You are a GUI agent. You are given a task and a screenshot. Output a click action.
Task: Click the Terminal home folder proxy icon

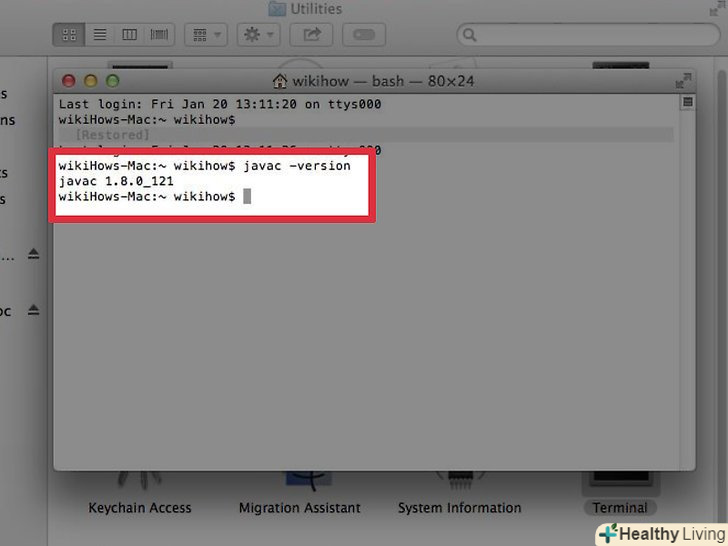[280, 81]
